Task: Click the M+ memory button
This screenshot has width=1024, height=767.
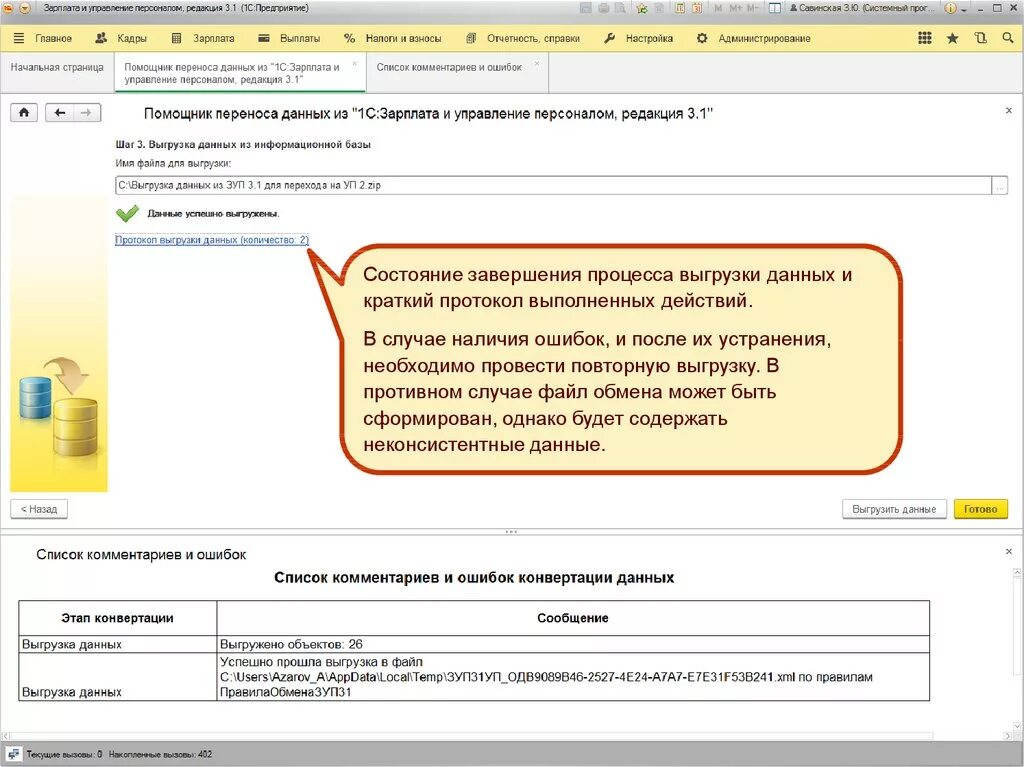Action: 735,8
